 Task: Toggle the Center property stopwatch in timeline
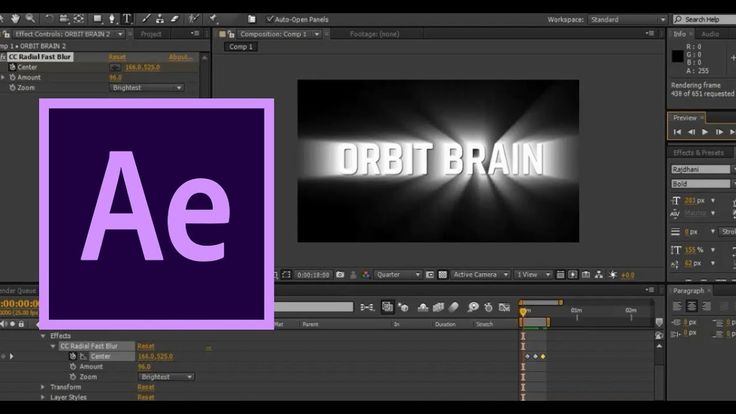[73, 356]
